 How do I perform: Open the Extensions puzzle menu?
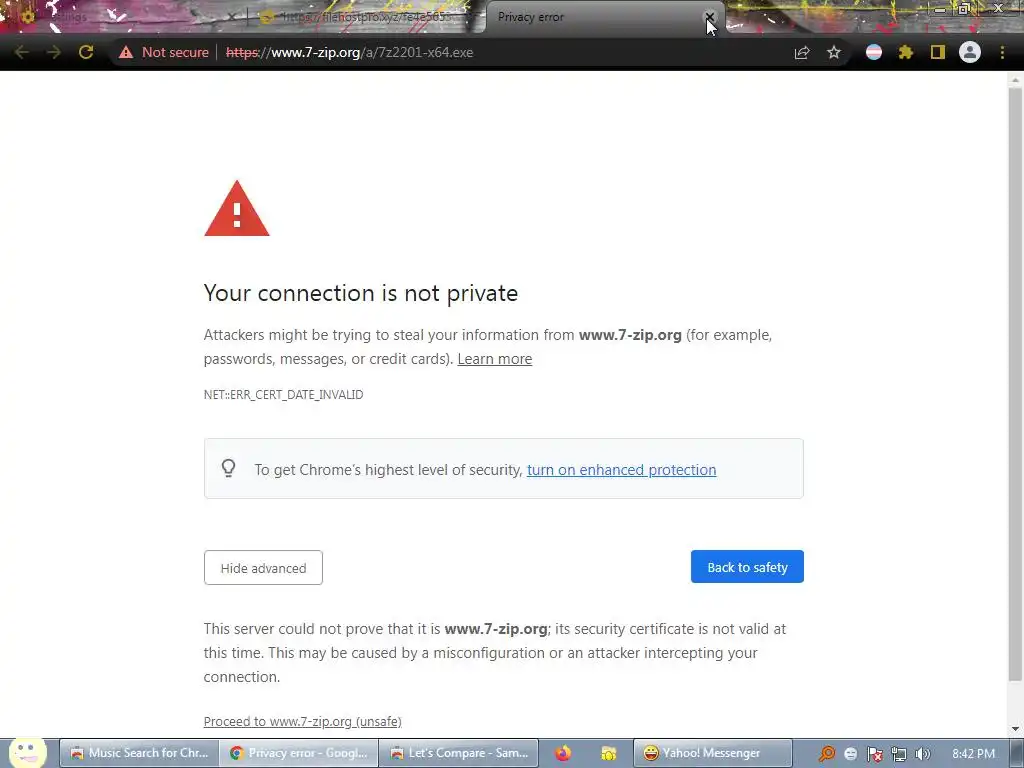(x=906, y=52)
